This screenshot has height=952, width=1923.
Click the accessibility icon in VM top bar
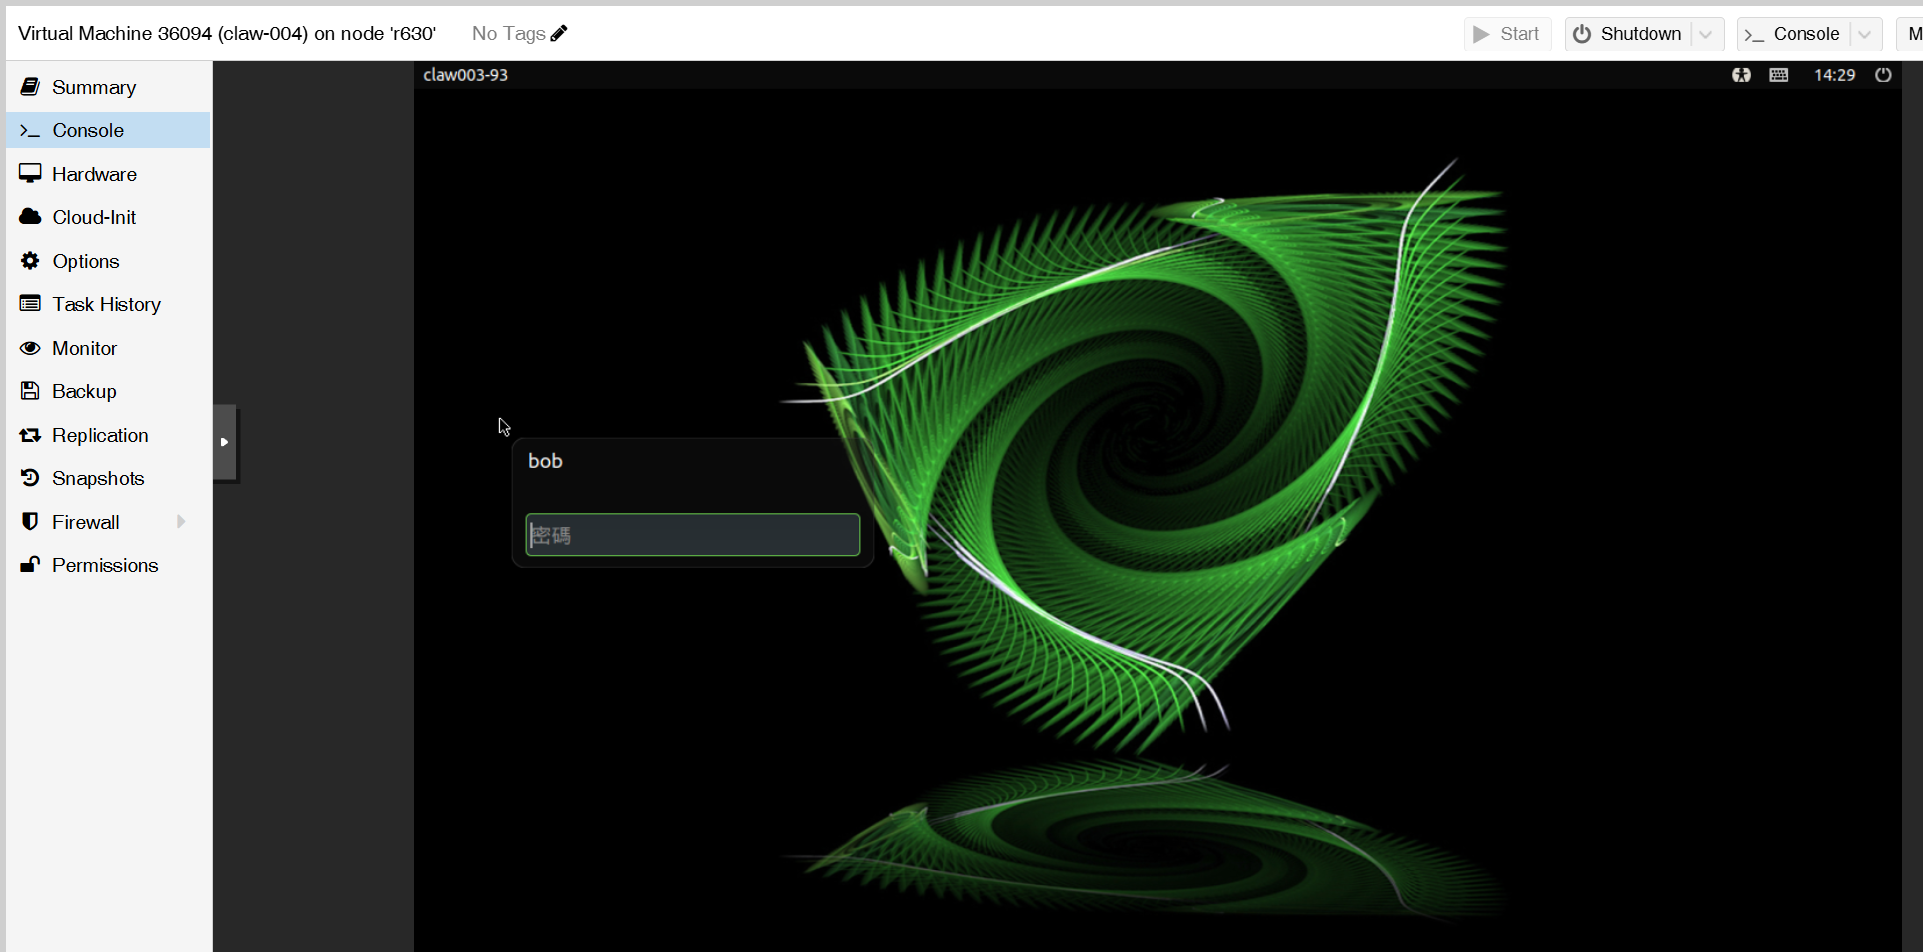click(1741, 75)
